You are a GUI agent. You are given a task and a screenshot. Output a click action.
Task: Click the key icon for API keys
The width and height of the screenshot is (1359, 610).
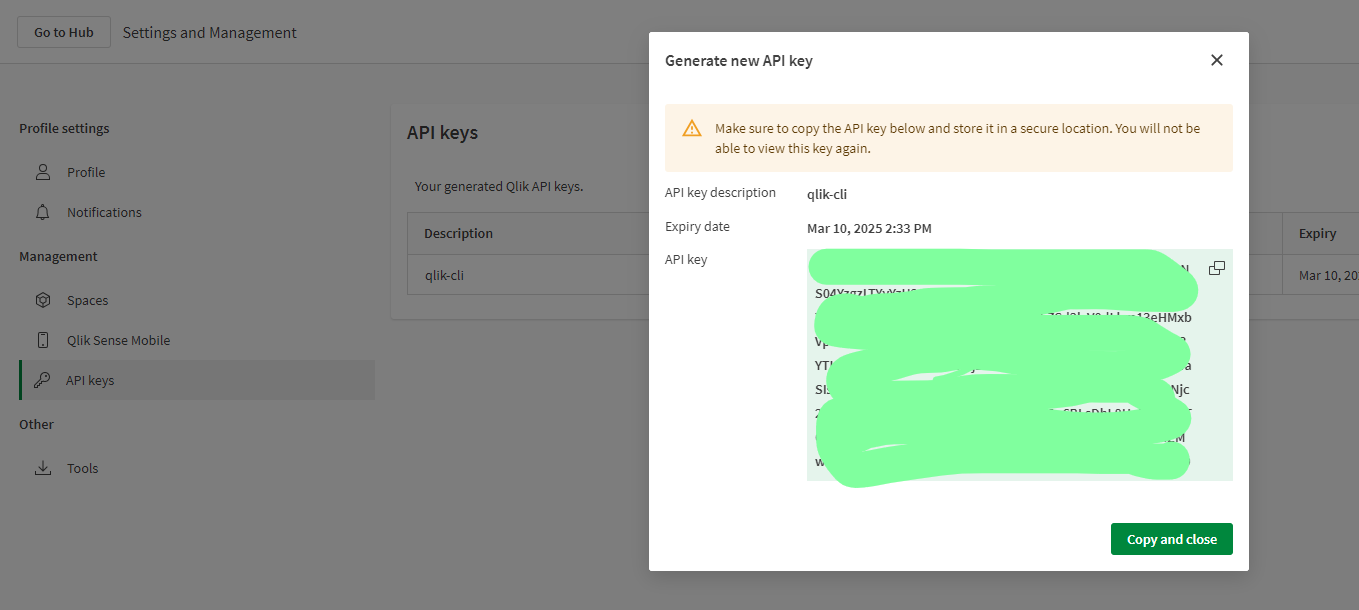42,380
